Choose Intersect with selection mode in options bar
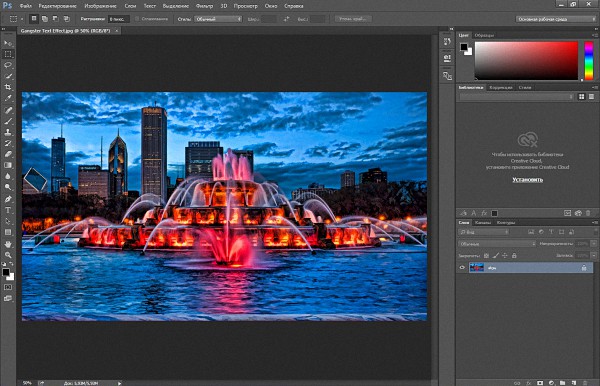This screenshot has height=386, width=600. click(x=66, y=18)
